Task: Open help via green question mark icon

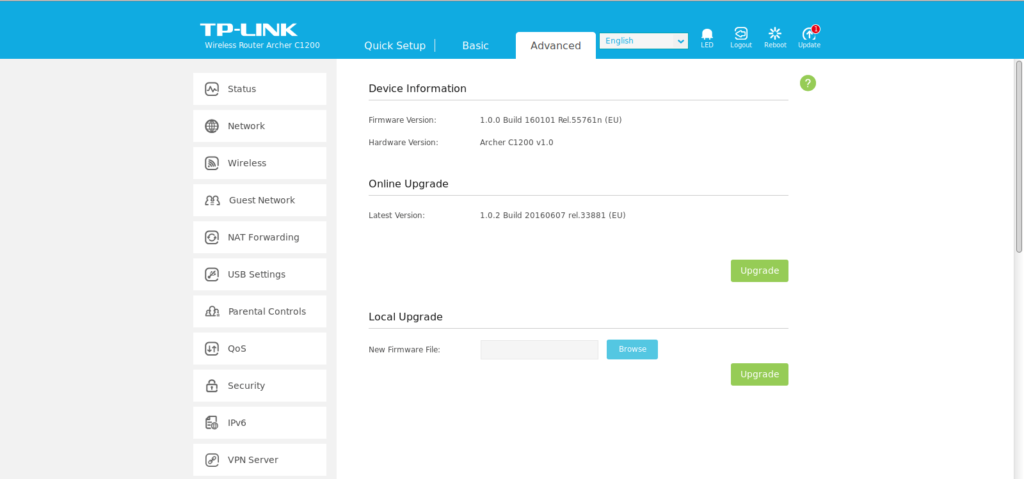Action: point(808,83)
